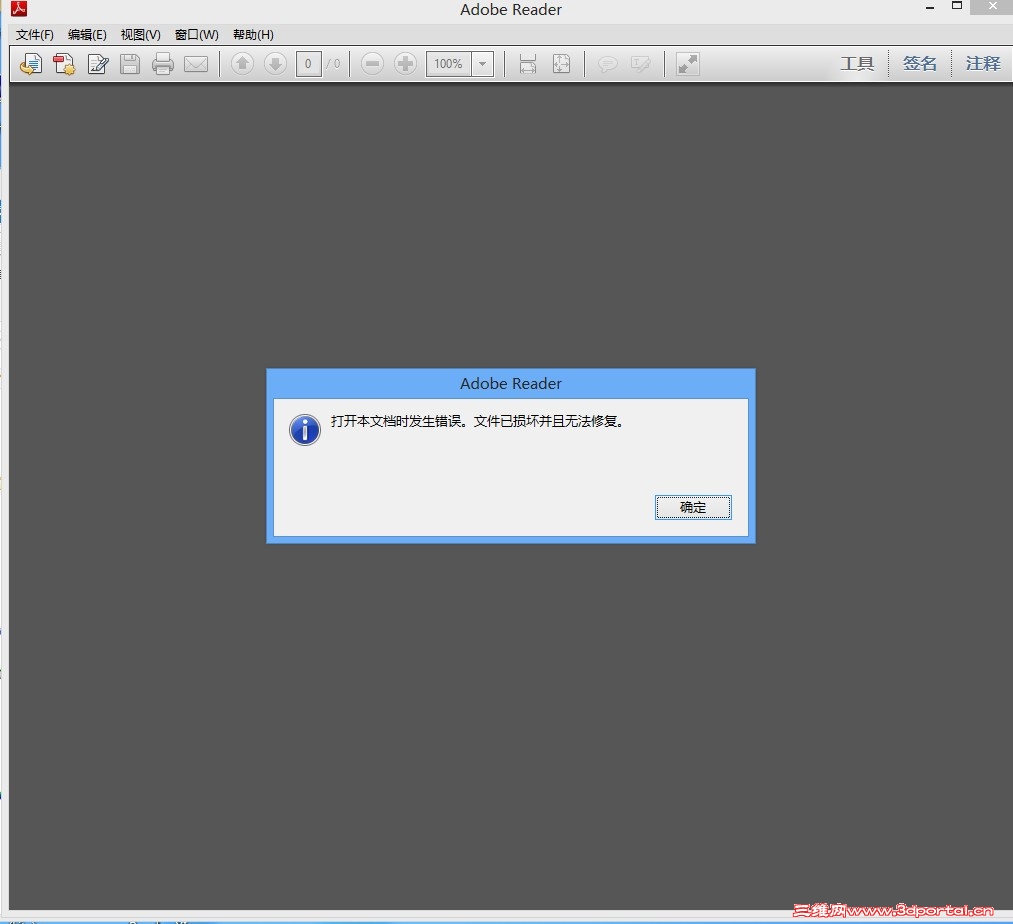This screenshot has width=1013, height=924.
Task: Open the 帮助(H) menu
Action: point(253,35)
